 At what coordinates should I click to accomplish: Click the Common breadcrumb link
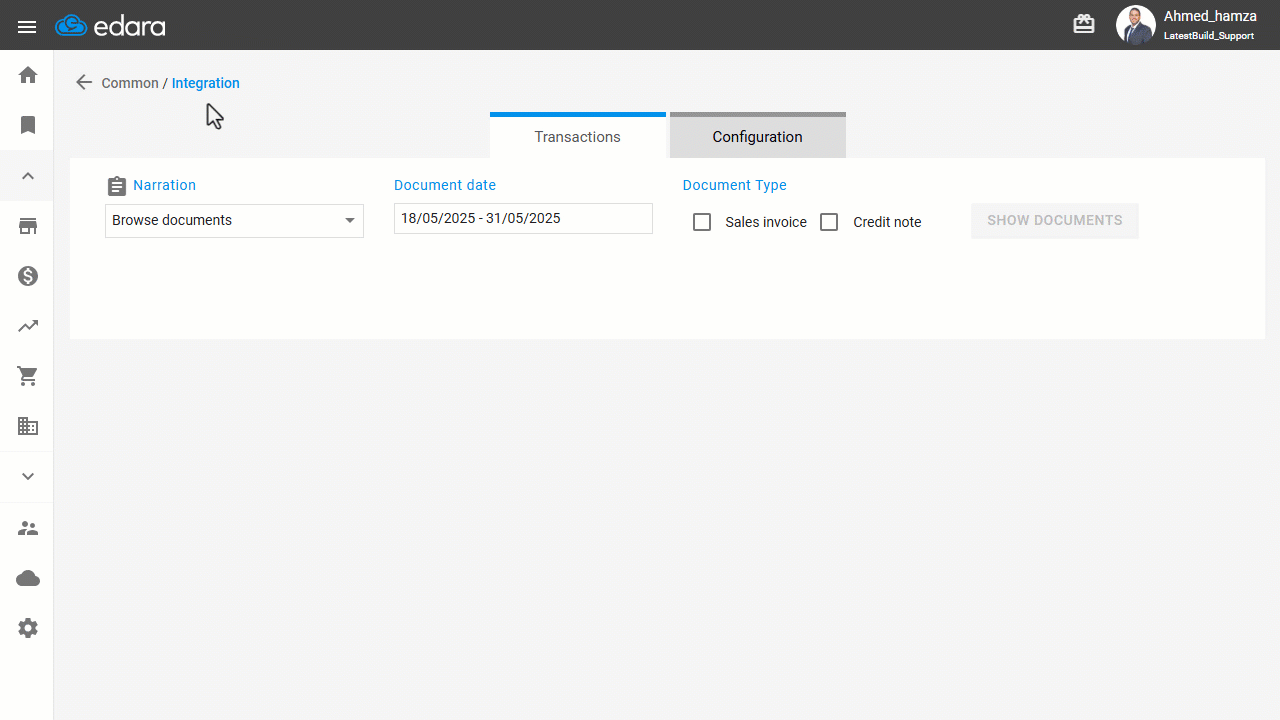(130, 83)
